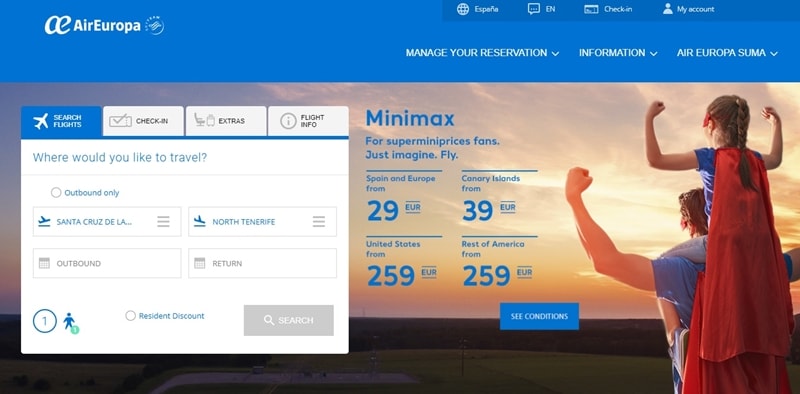Click the Return date field
This screenshot has width=800, height=394.
coord(262,263)
